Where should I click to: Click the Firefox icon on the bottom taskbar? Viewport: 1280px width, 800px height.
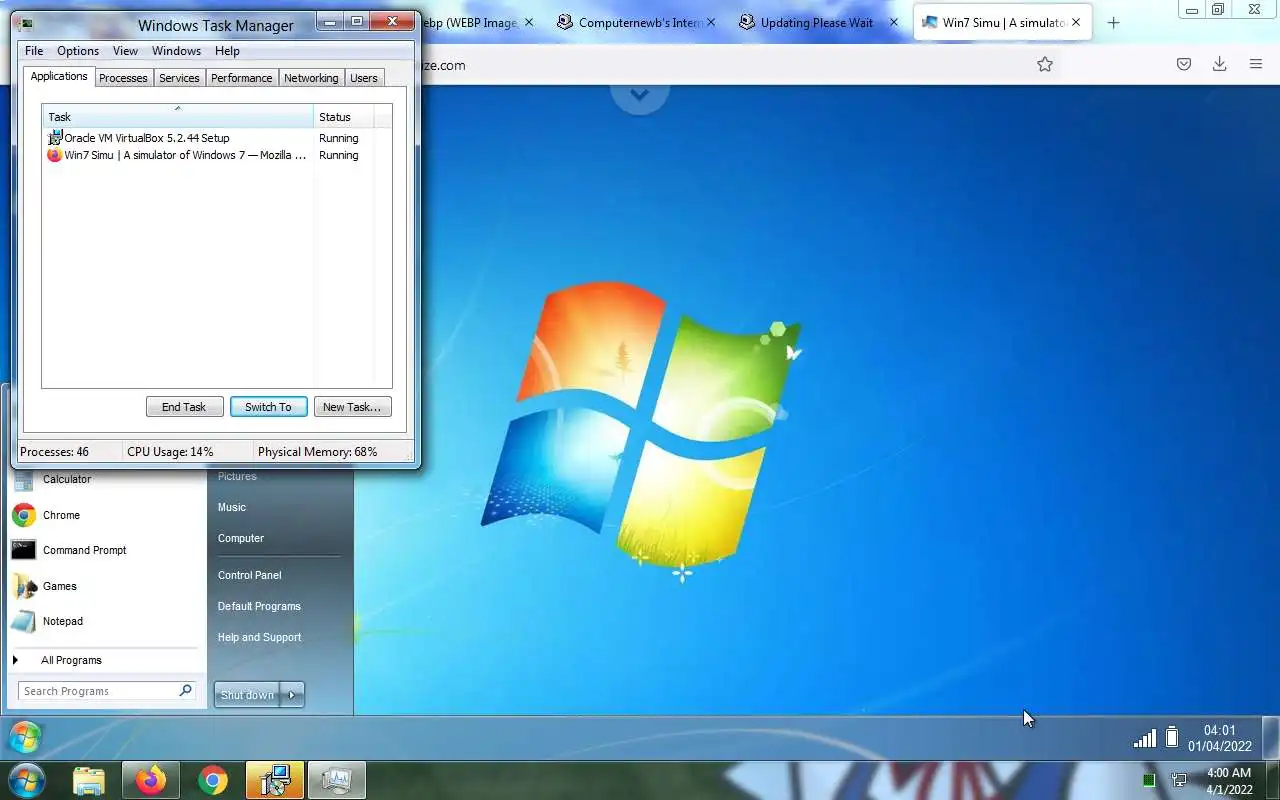point(151,781)
